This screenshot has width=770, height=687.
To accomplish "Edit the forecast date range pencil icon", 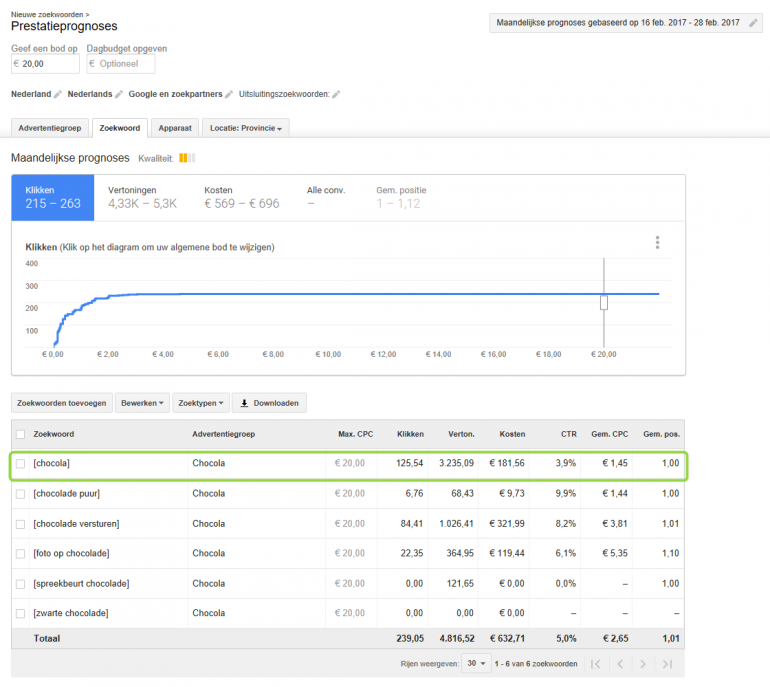I will pos(753,23).
